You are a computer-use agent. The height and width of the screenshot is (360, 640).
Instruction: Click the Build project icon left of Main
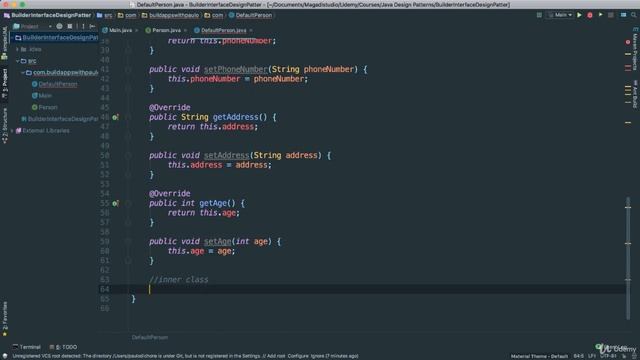(539, 15)
